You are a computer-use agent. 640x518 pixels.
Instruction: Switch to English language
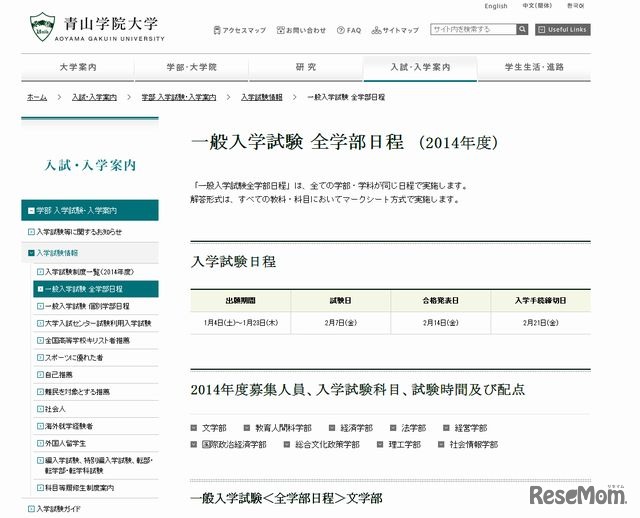496,6
